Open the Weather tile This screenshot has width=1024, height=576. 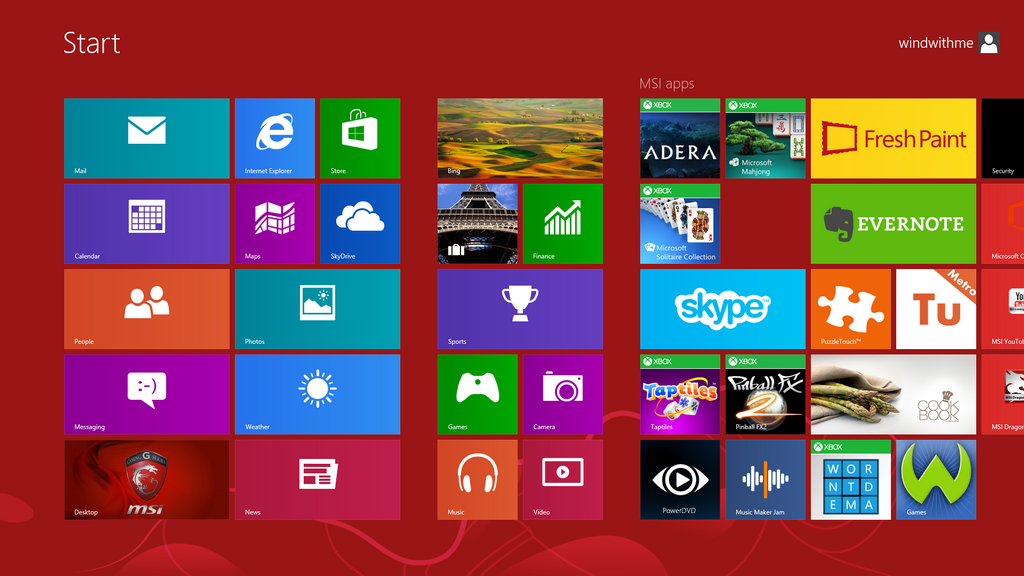coord(317,394)
